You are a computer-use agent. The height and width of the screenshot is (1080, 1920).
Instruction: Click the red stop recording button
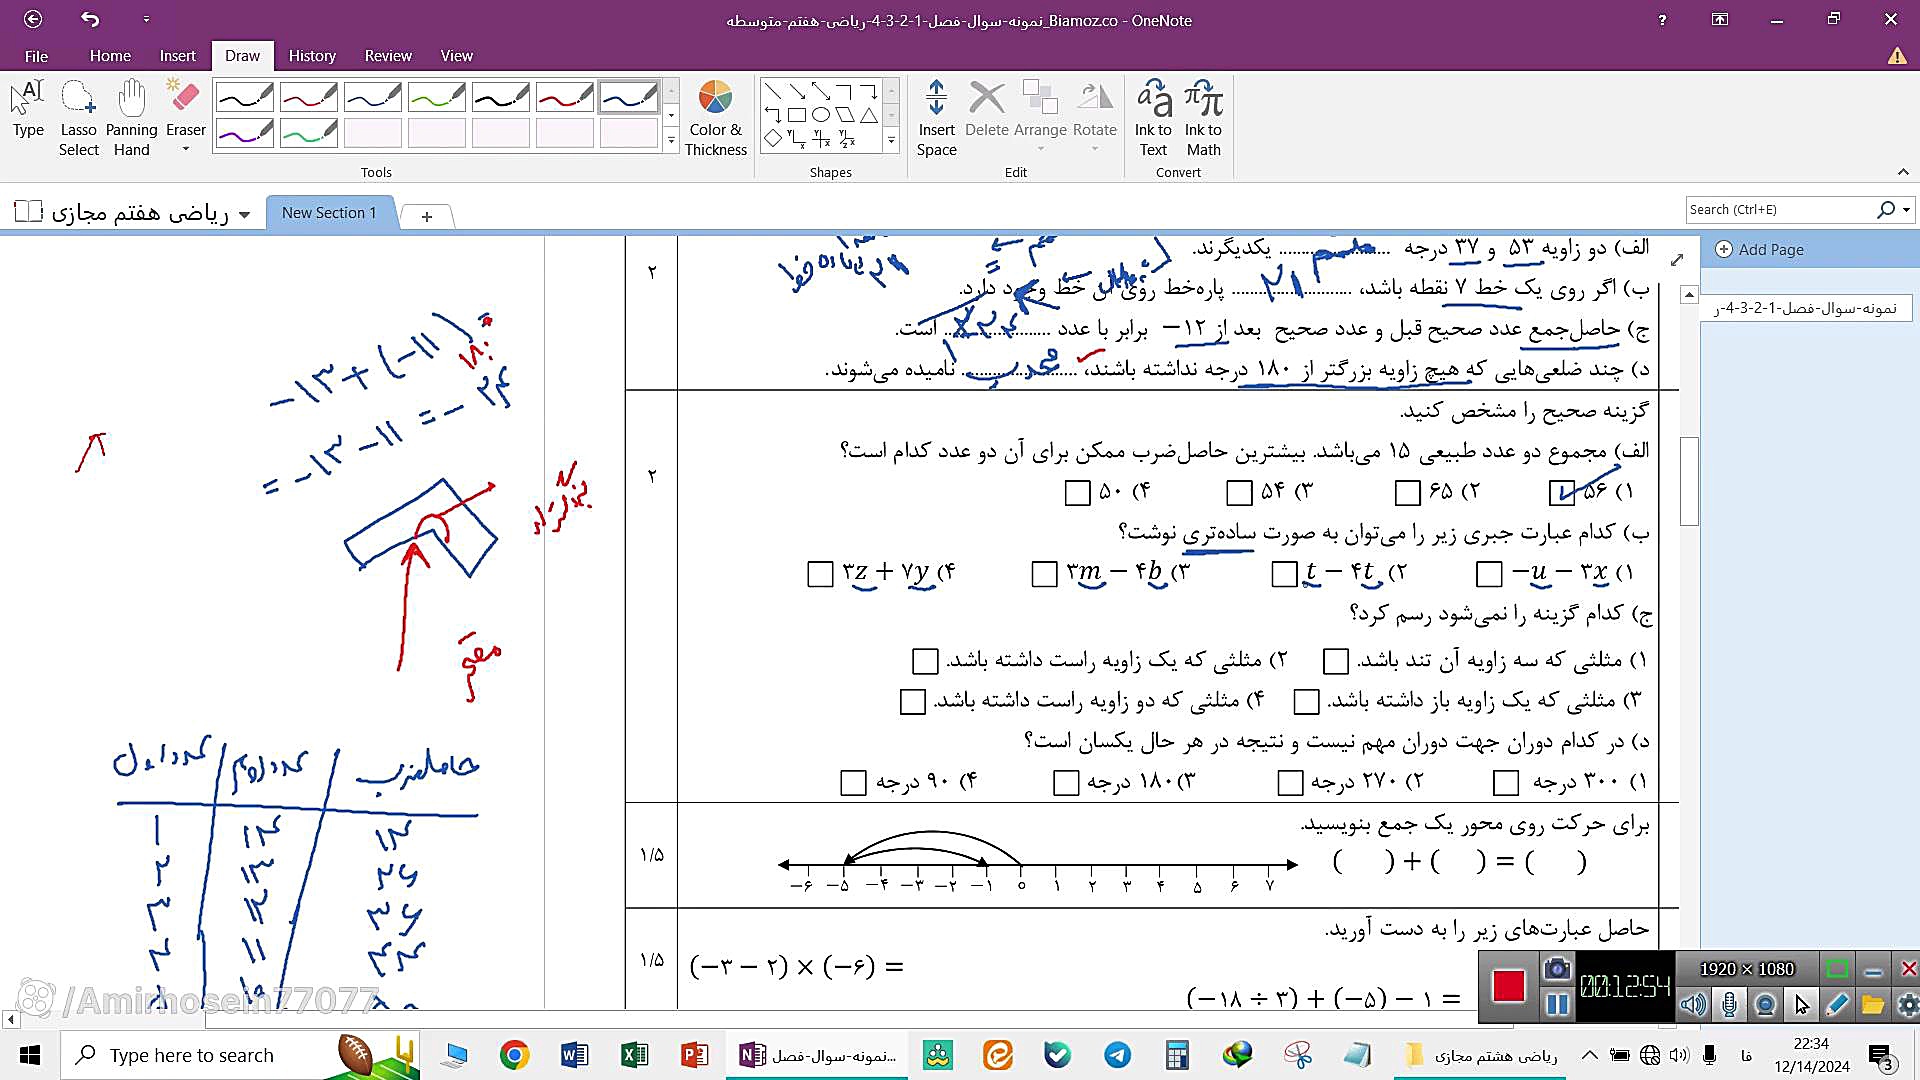[x=1508, y=986]
